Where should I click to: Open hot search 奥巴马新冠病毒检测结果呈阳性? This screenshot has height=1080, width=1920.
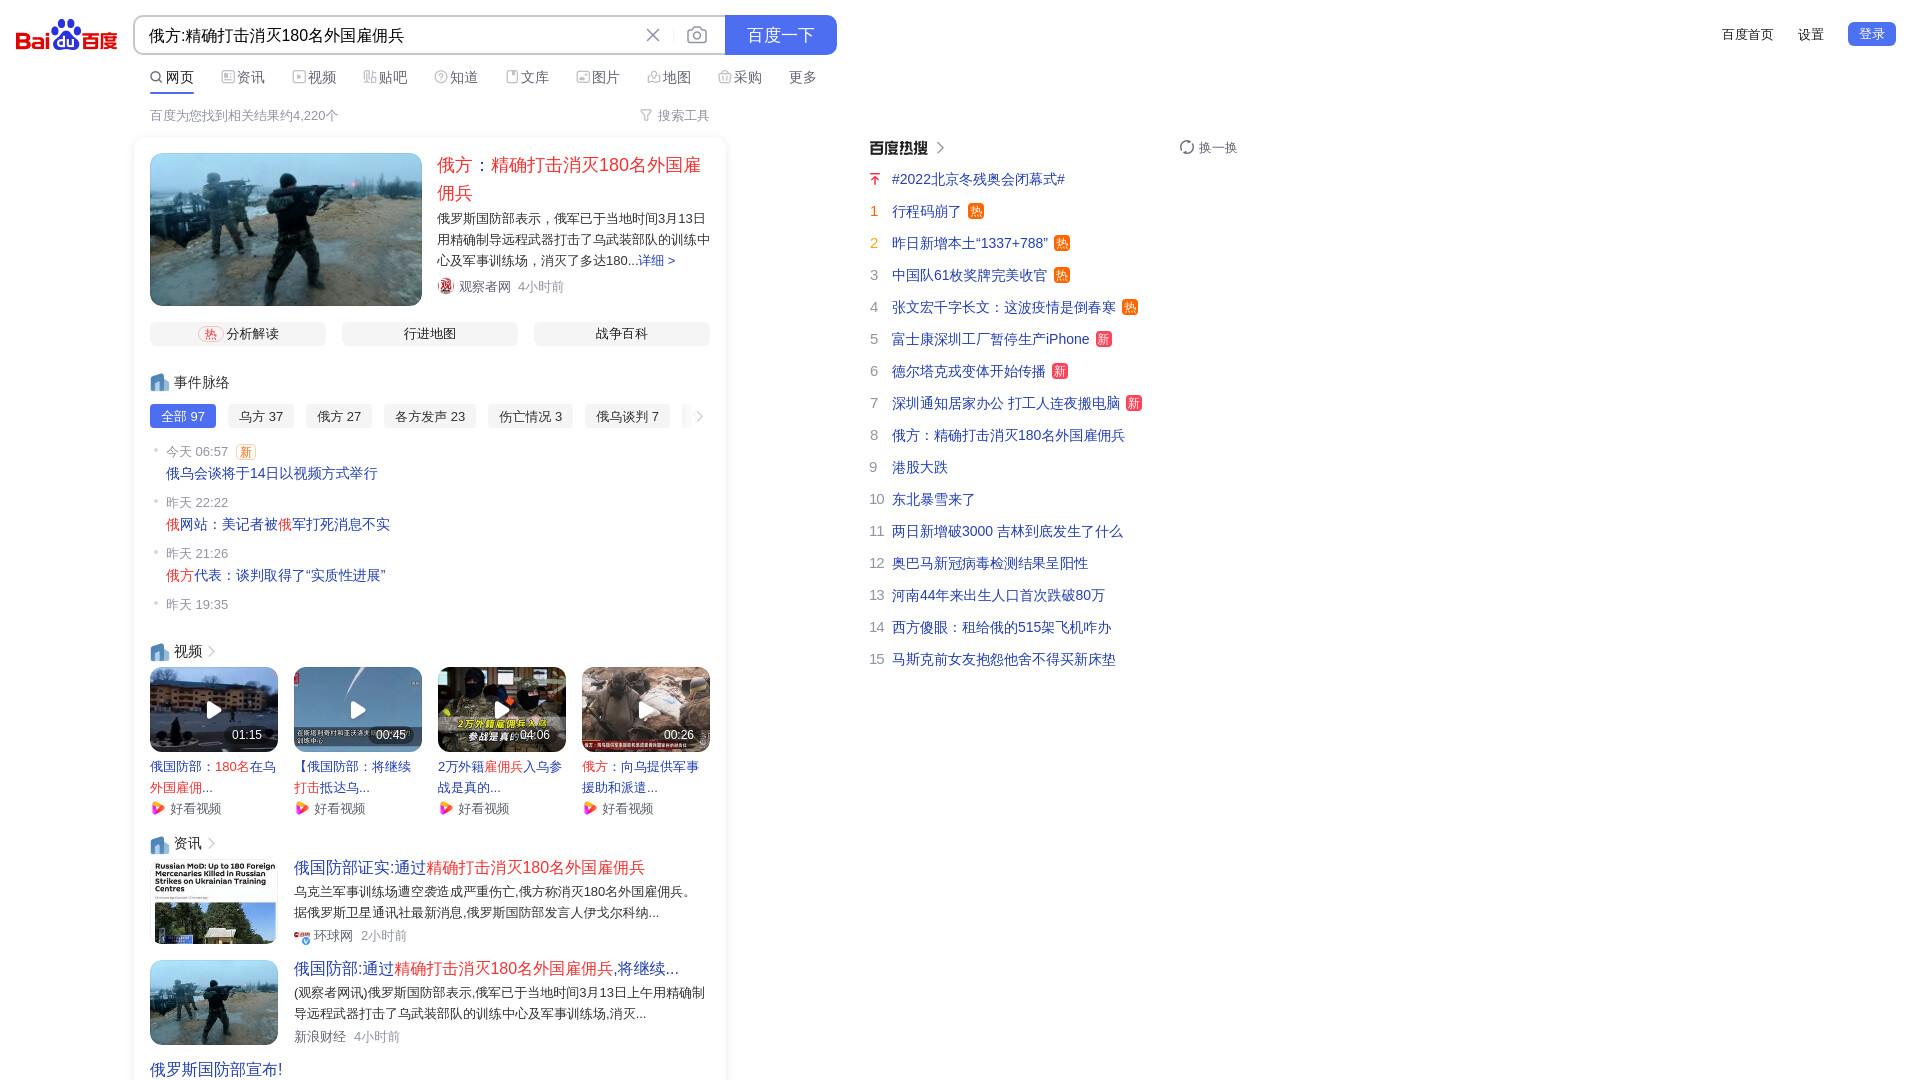(990, 563)
